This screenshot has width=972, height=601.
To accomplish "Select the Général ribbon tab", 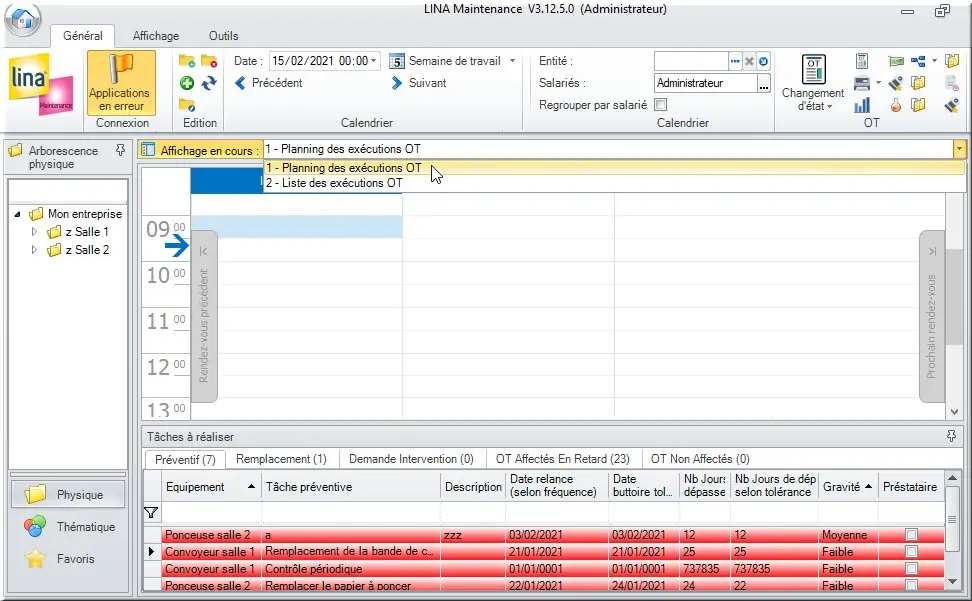I will 83,36.
